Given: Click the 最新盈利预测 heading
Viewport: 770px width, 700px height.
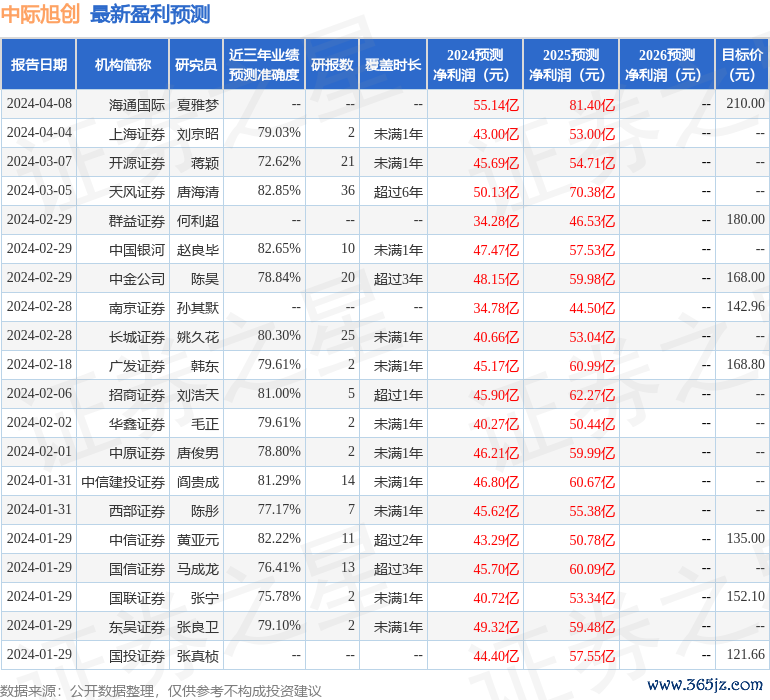Looking at the screenshot, I should pyautogui.click(x=150, y=14).
